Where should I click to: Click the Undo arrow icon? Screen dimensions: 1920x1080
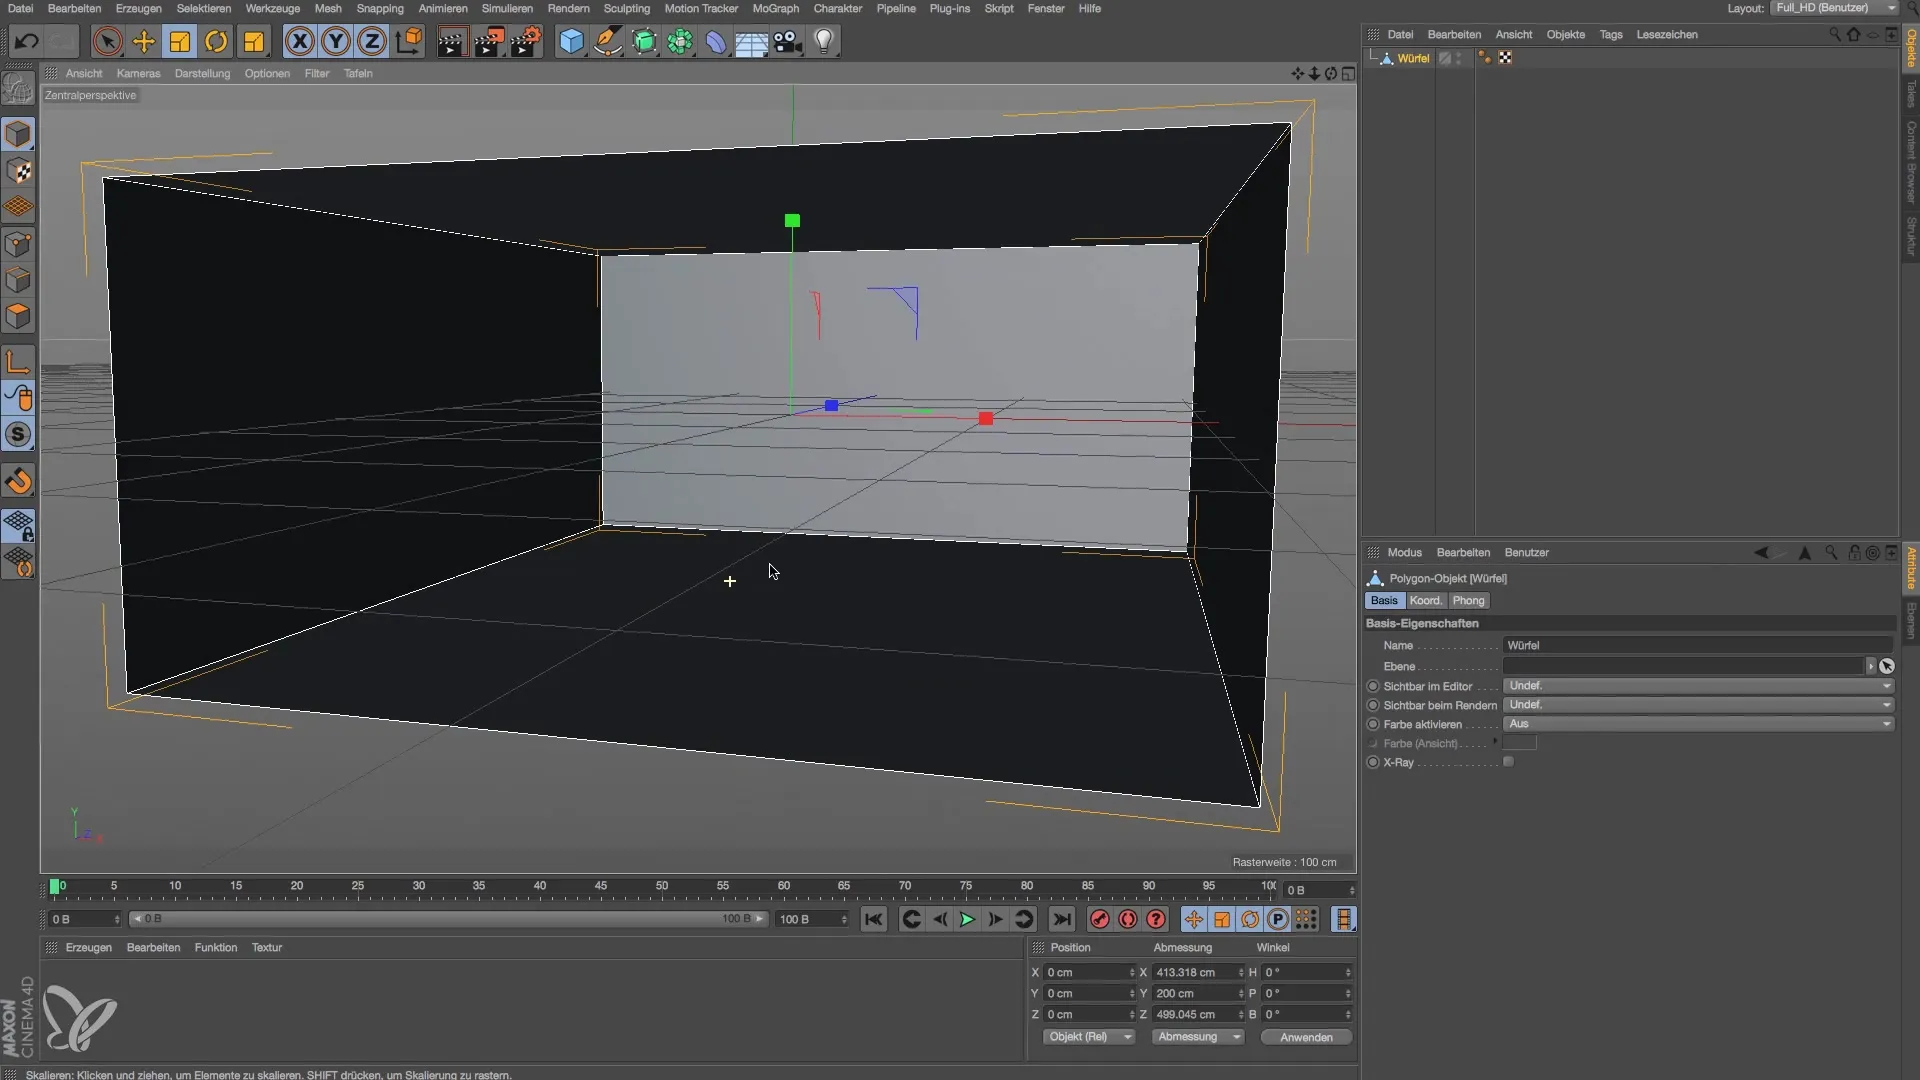[27, 41]
